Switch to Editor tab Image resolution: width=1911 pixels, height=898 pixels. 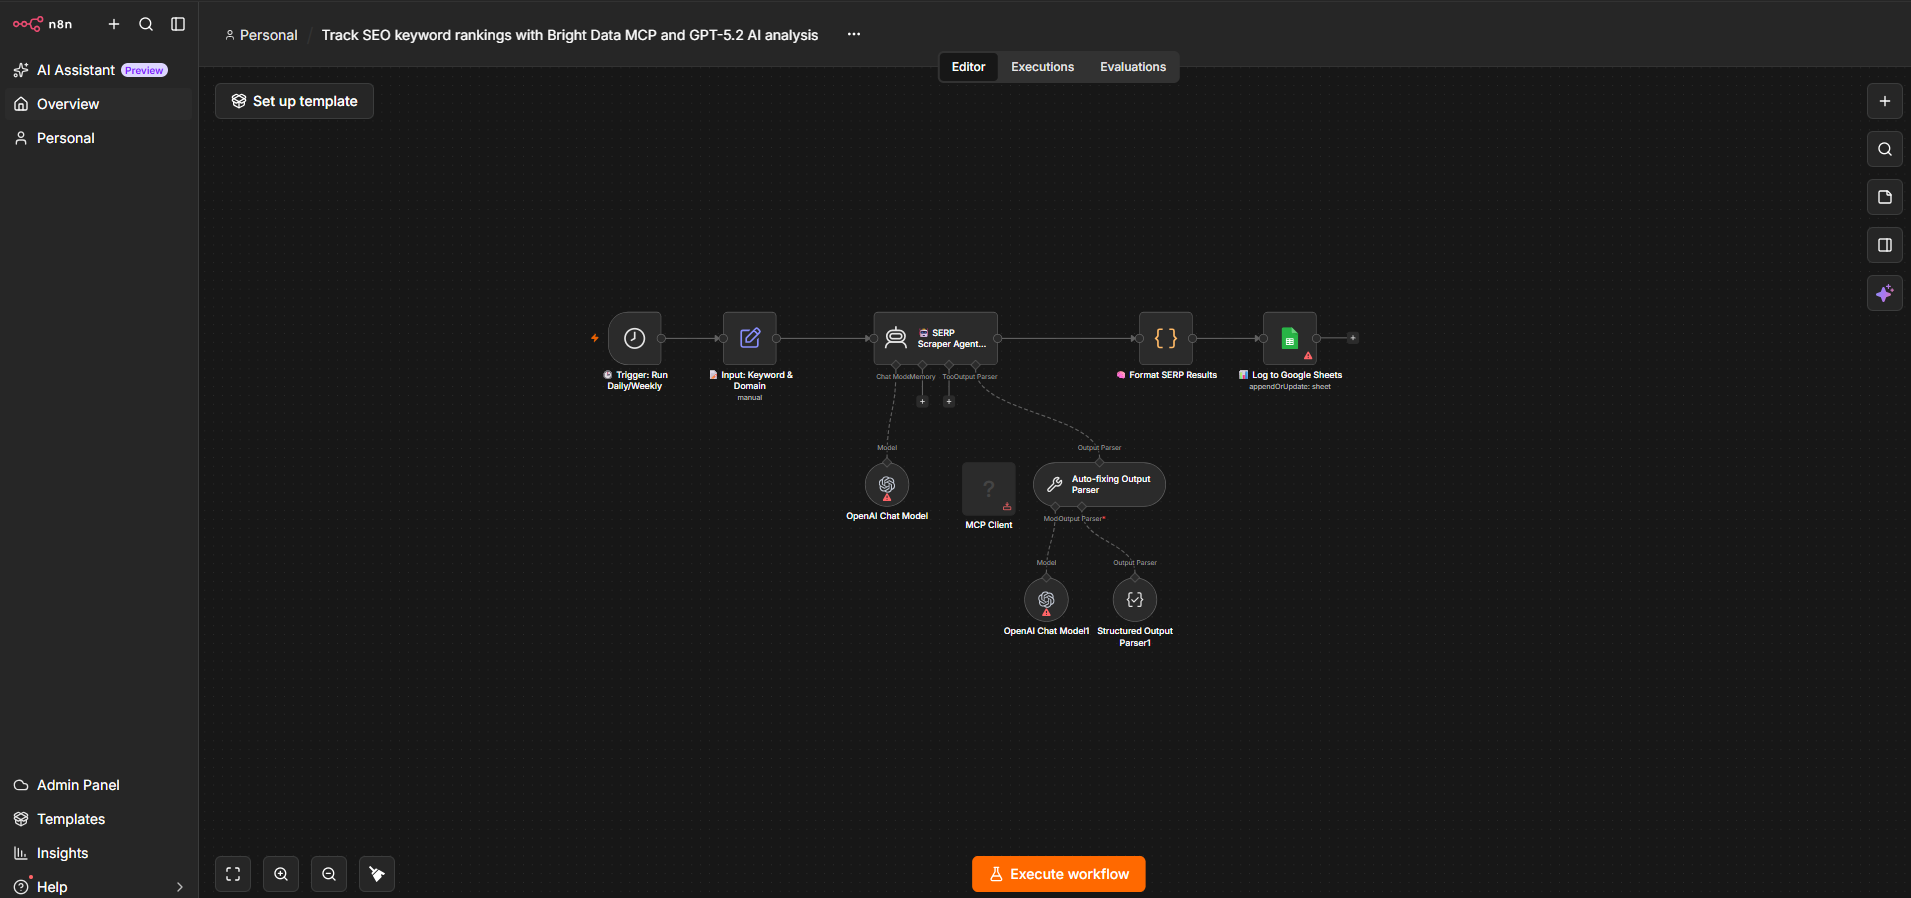(x=968, y=67)
